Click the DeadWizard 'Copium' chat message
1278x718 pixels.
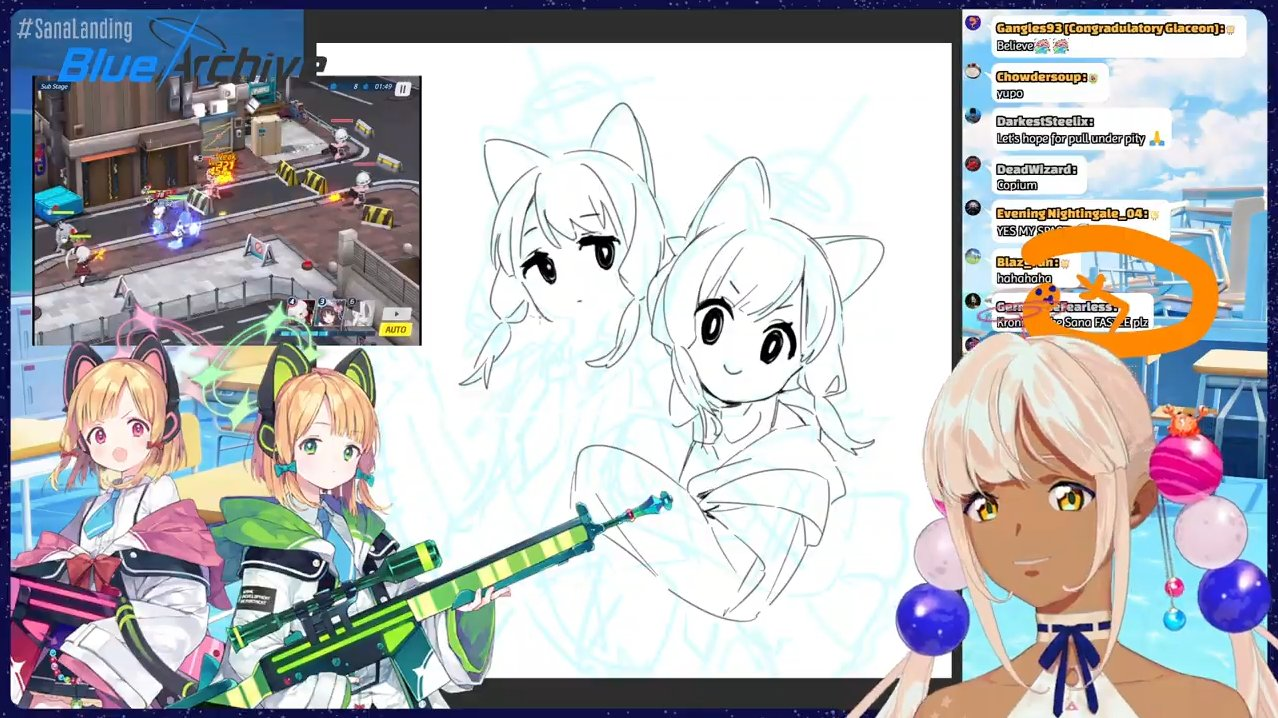pos(1017,185)
